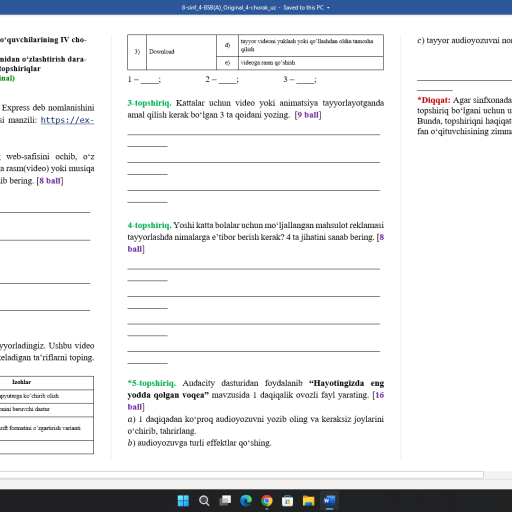Click the red *Diqqat: note text
The height and width of the screenshot is (512, 512).
(434, 100)
